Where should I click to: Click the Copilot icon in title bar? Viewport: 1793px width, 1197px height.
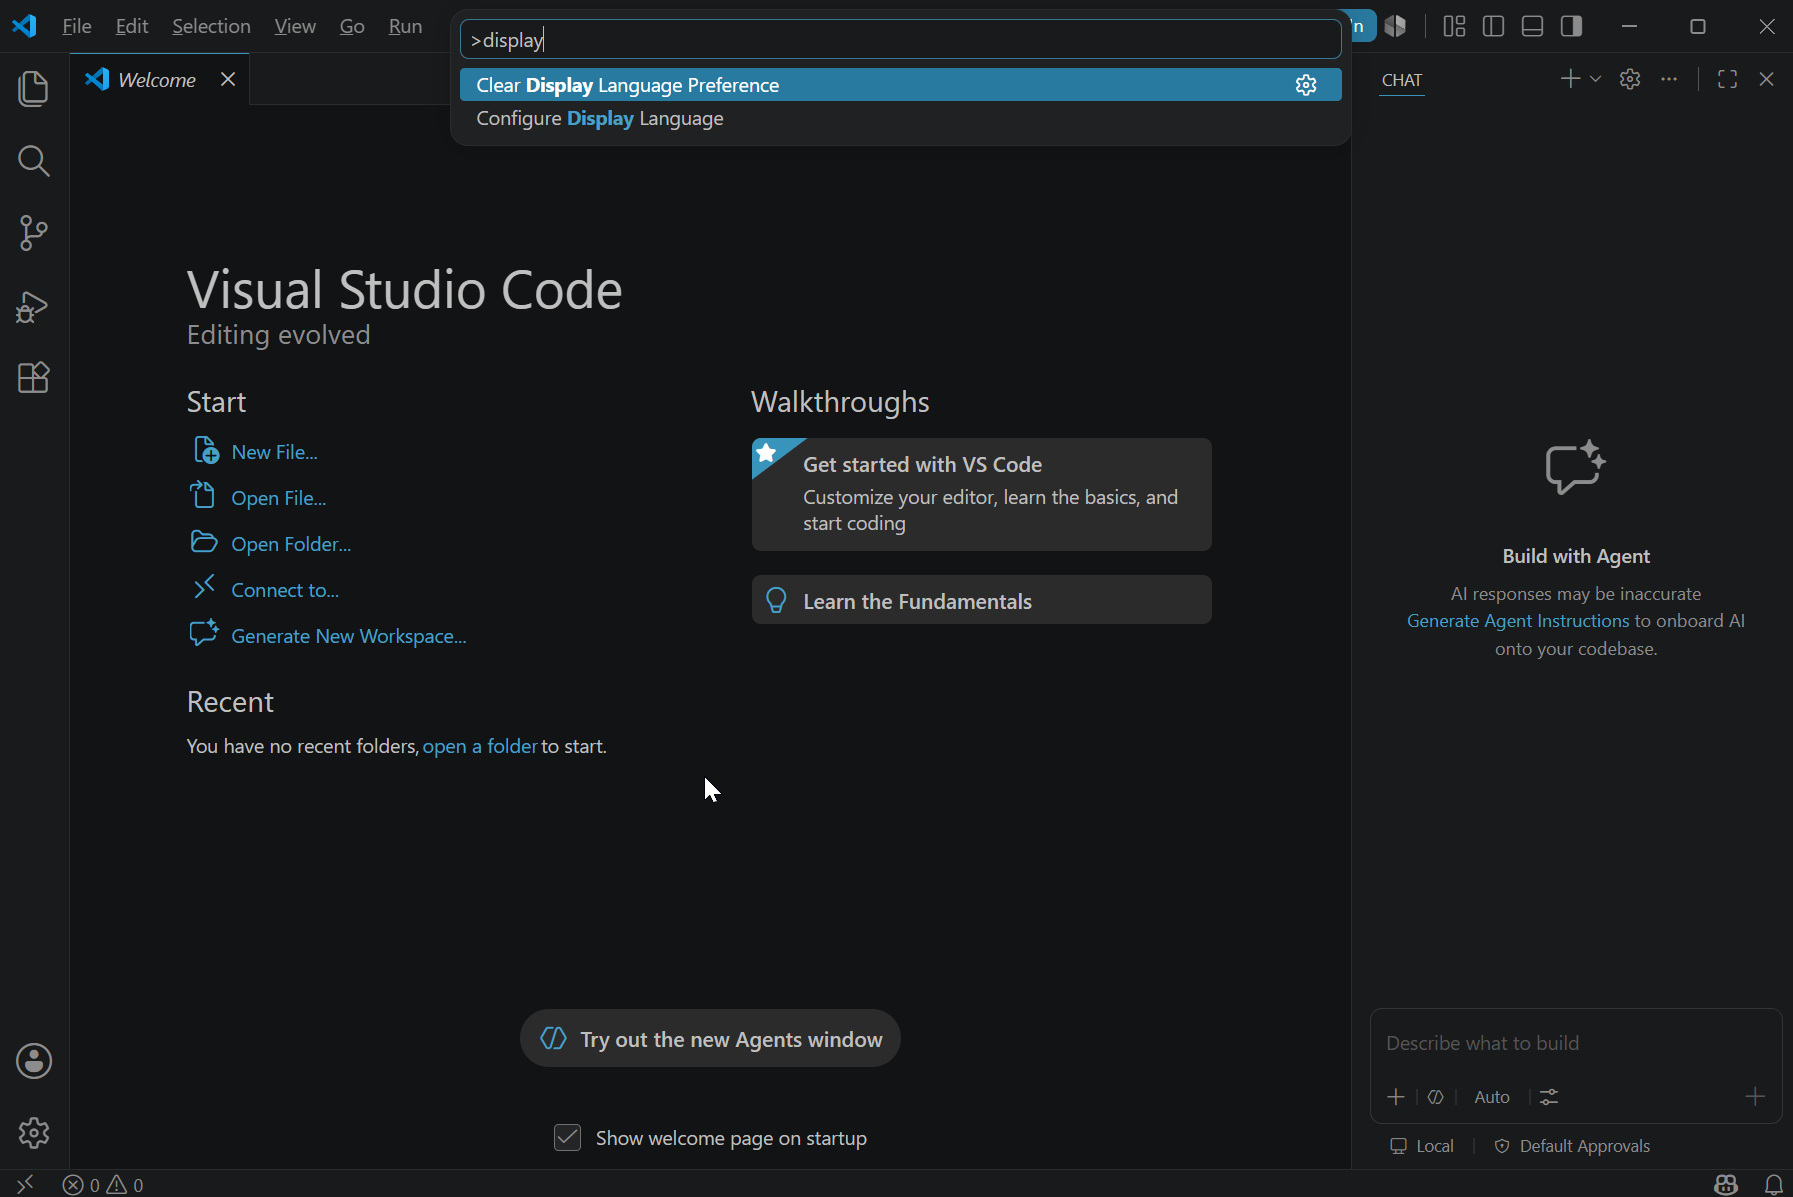[x=1395, y=26]
